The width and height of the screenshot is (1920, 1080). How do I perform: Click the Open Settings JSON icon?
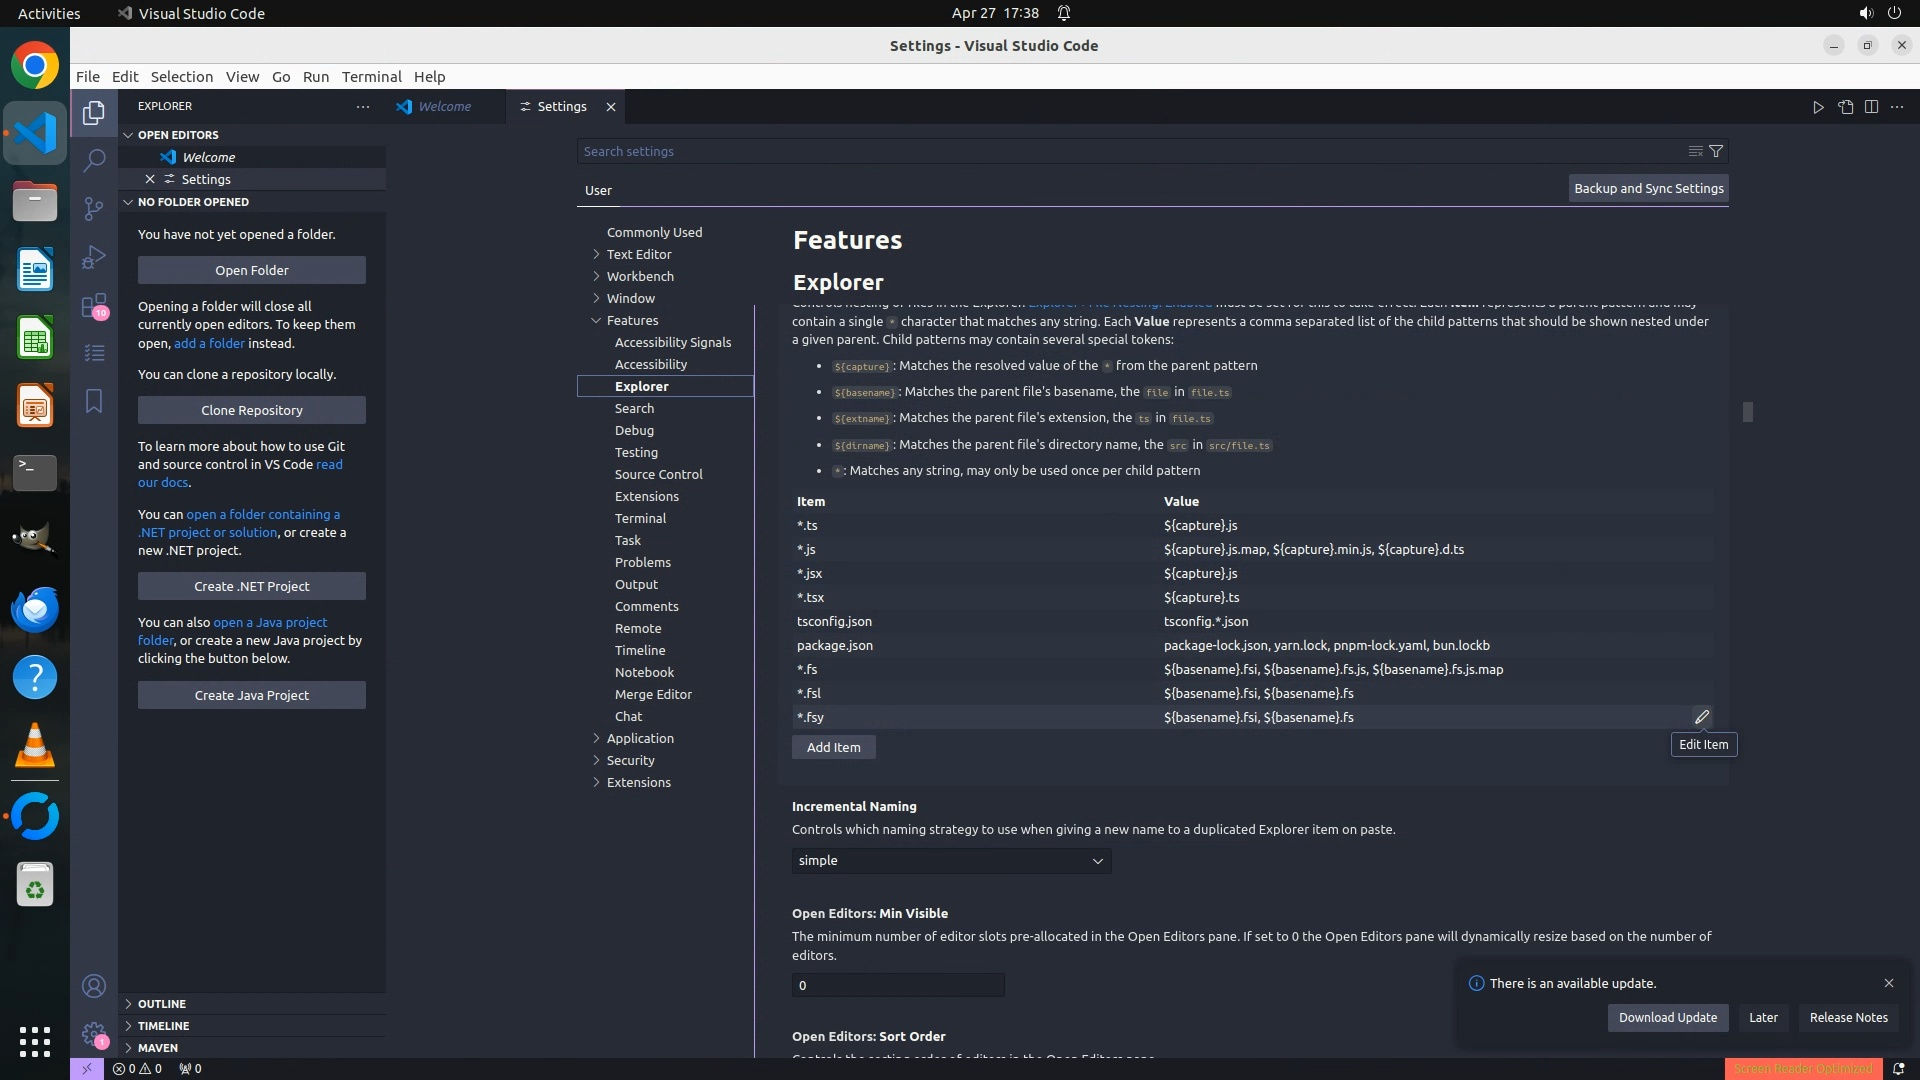pyautogui.click(x=1845, y=107)
